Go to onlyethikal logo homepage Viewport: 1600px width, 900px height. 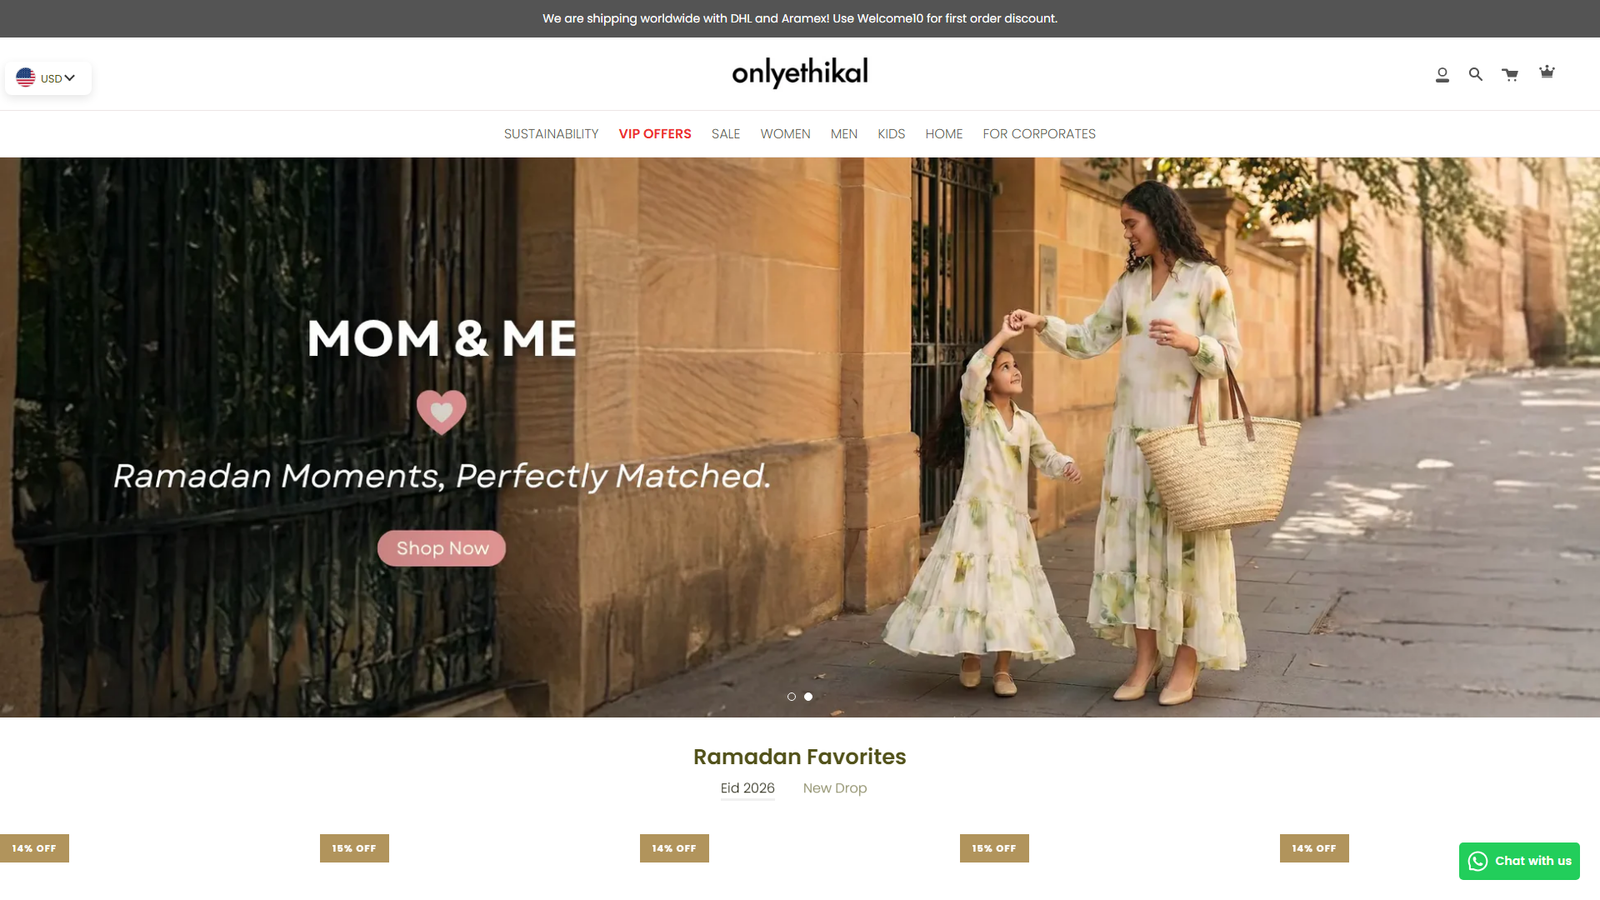pyautogui.click(x=800, y=72)
